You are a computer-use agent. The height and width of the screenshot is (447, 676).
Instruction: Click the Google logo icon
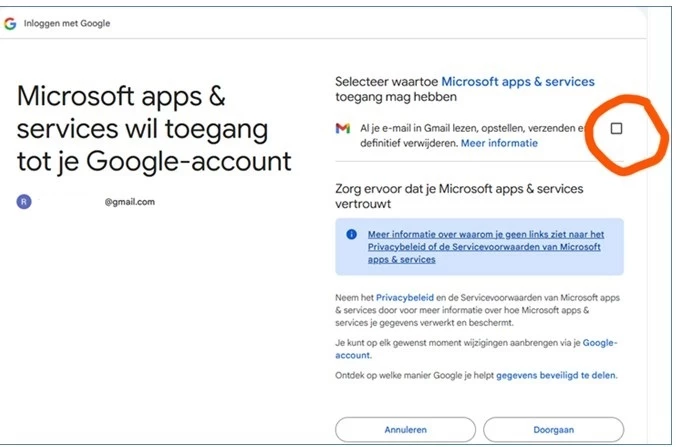click(x=11, y=23)
